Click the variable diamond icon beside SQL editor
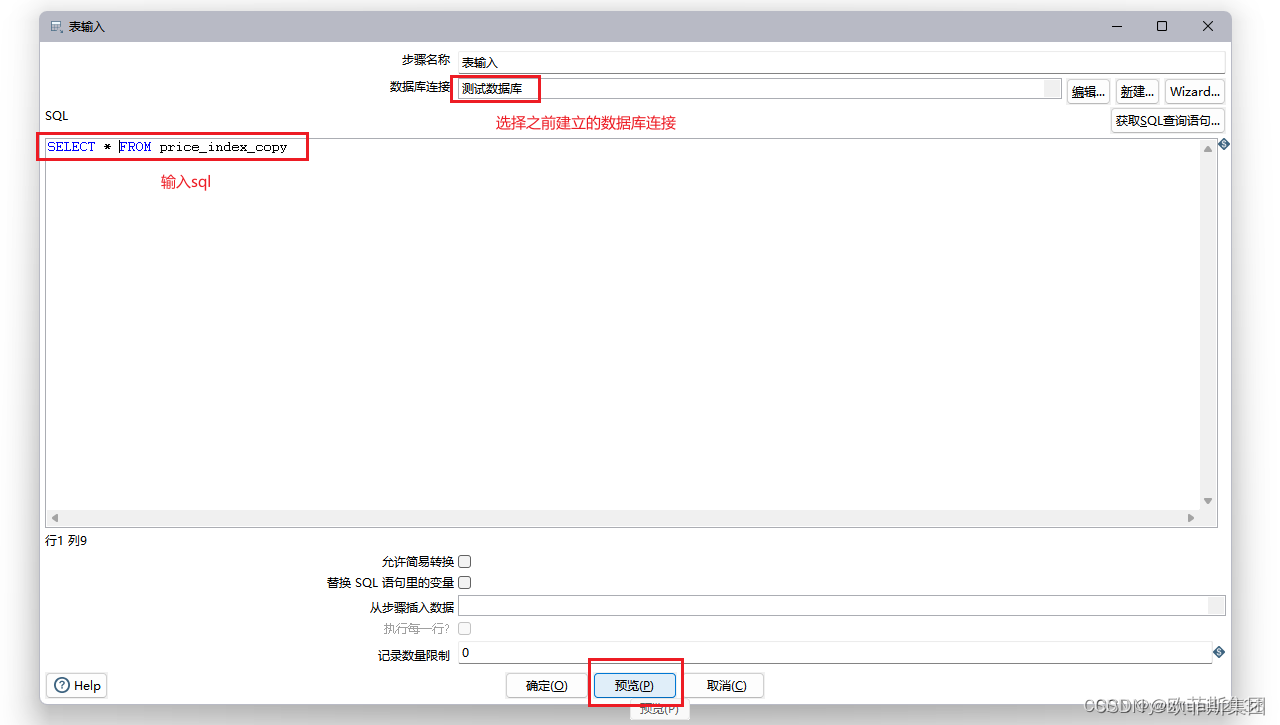 click(x=1224, y=145)
